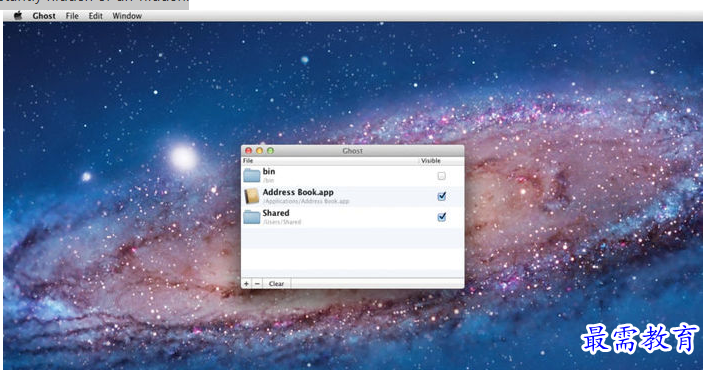Minimize the Ghost window
This screenshot has height=370, width=705.
tap(259, 151)
